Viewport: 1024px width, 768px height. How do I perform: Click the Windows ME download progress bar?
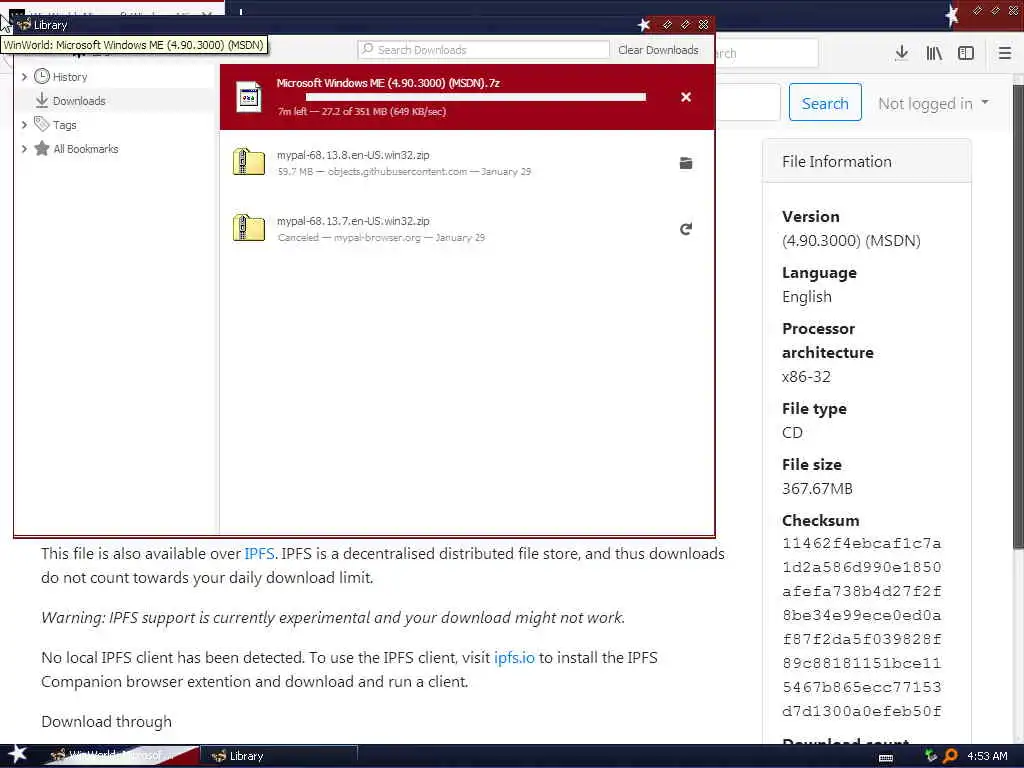point(475,97)
